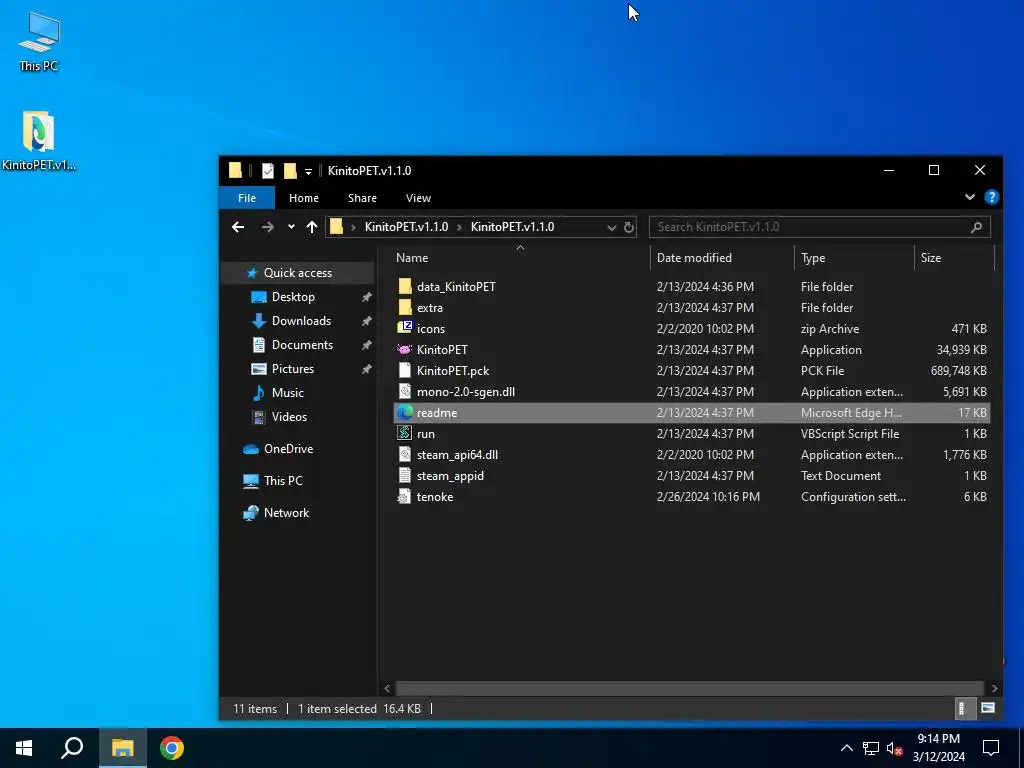1024x768 pixels.
Task: Select the KinitoPET.pck file
Action: pyautogui.click(x=692, y=371)
